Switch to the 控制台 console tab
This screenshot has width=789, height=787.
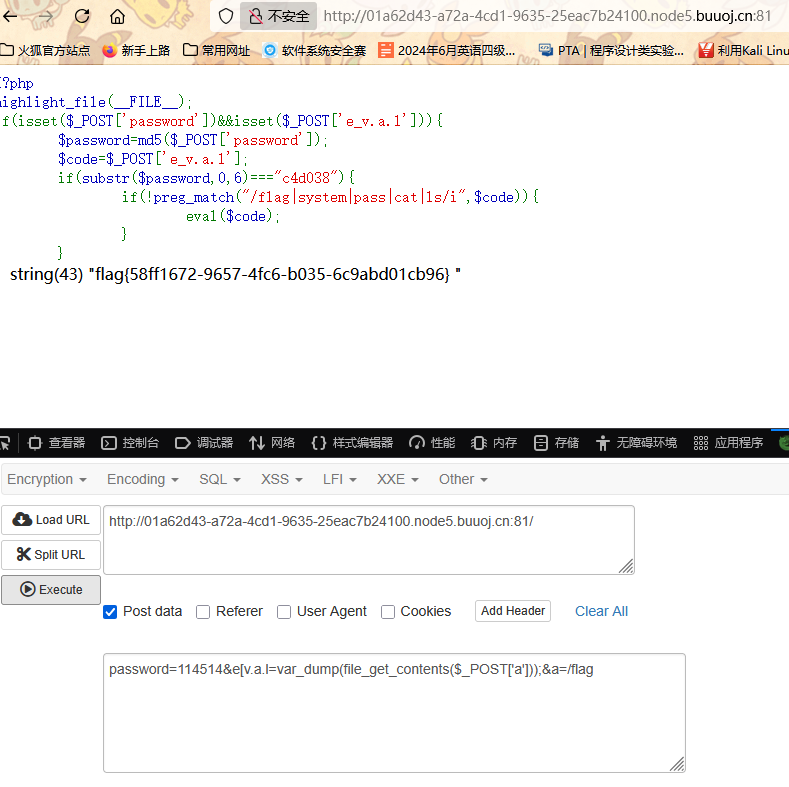coord(131,442)
